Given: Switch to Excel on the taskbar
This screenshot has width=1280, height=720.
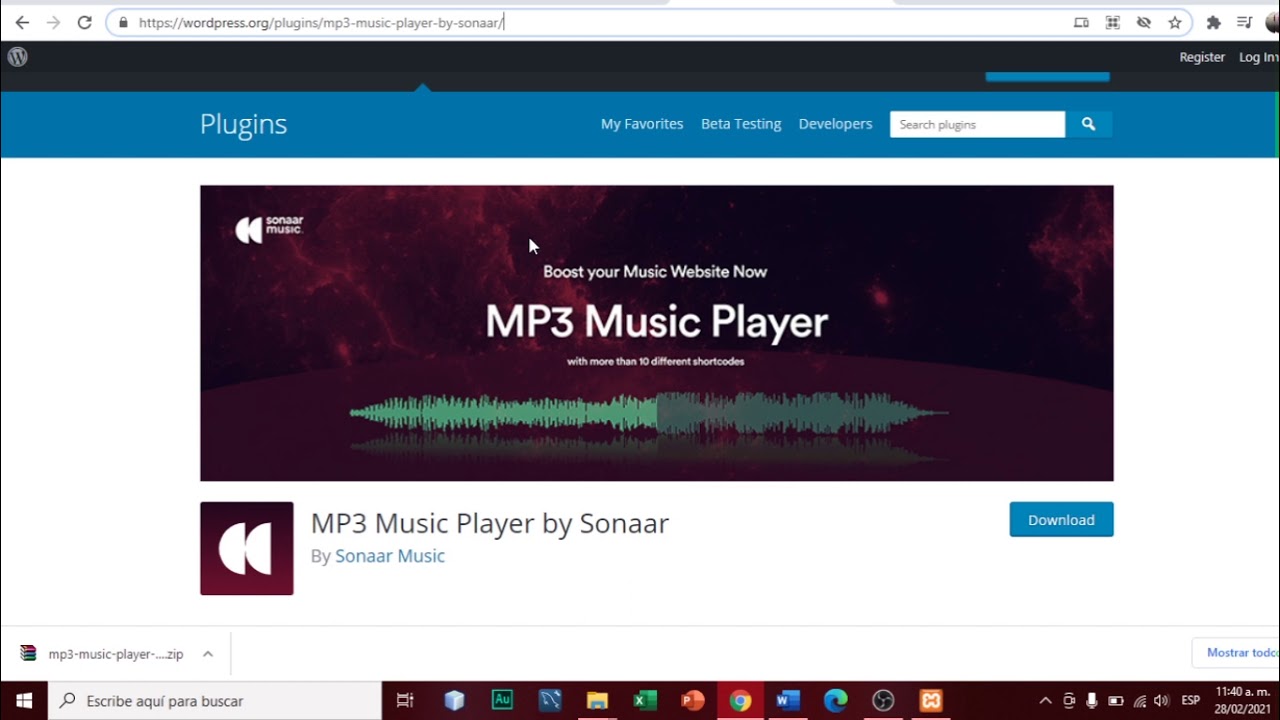Looking at the screenshot, I should pos(645,701).
